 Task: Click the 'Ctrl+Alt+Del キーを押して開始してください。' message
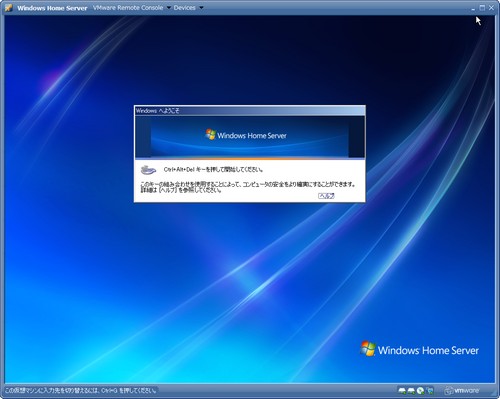coord(213,169)
